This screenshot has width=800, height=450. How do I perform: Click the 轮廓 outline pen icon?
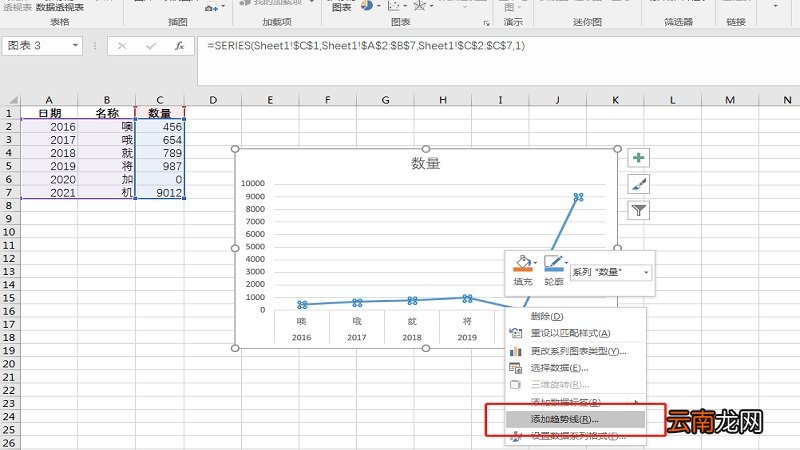tap(553, 263)
